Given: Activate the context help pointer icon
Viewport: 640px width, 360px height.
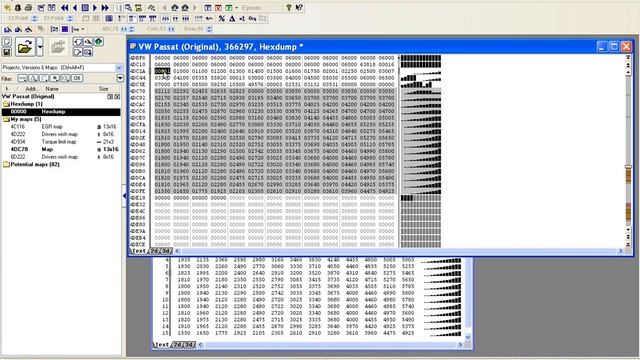Looking at the screenshot, I should click(299, 7).
